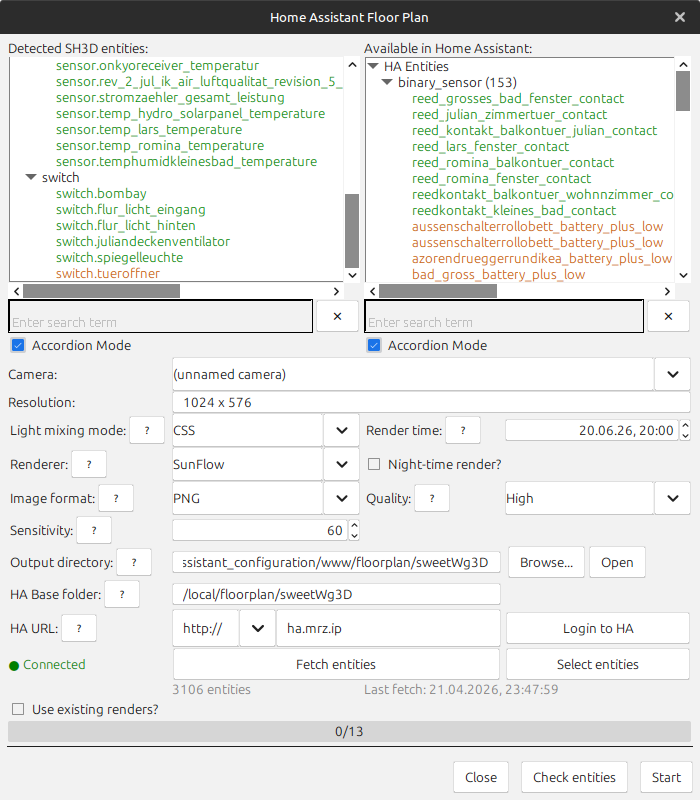
Task: Click vertical scrollbar thumb of SH3D list
Action: tap(352, 231)
